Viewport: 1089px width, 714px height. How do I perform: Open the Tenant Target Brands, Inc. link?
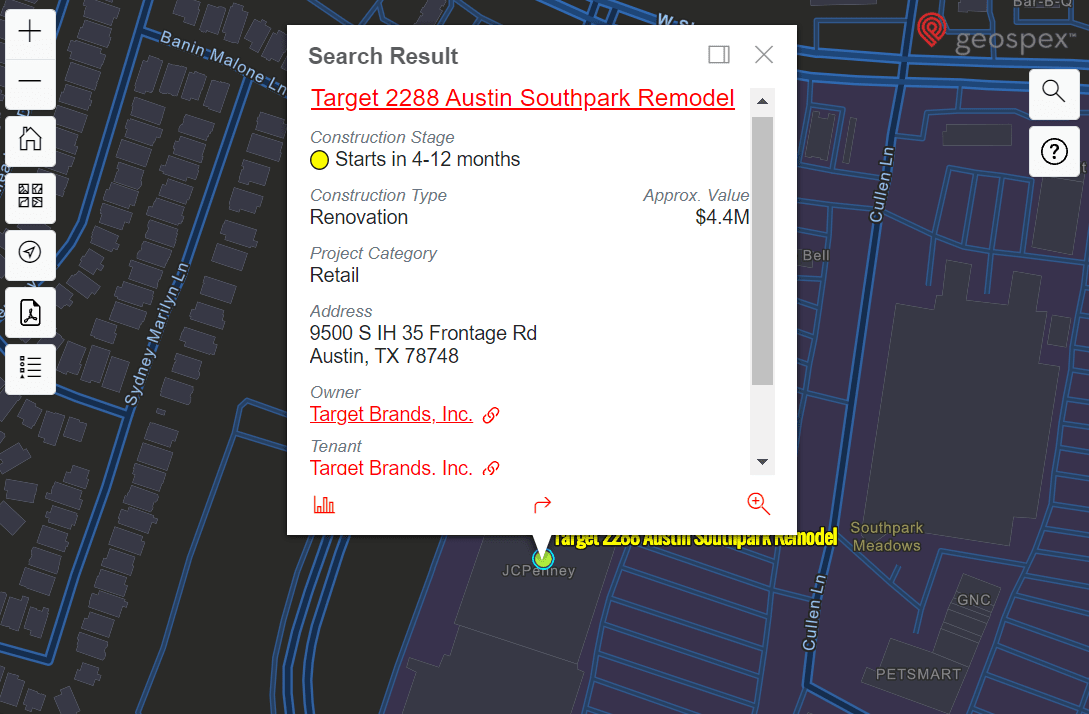click(x=391, y=467)
